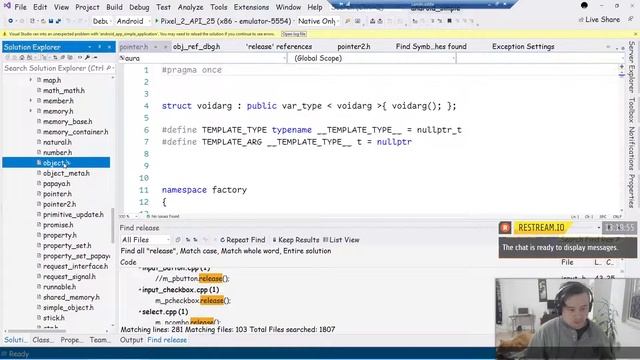Viewport: 640px width, 360px height.
Task: Expand the map.h tree node
Action: click(x=31, y=80)
